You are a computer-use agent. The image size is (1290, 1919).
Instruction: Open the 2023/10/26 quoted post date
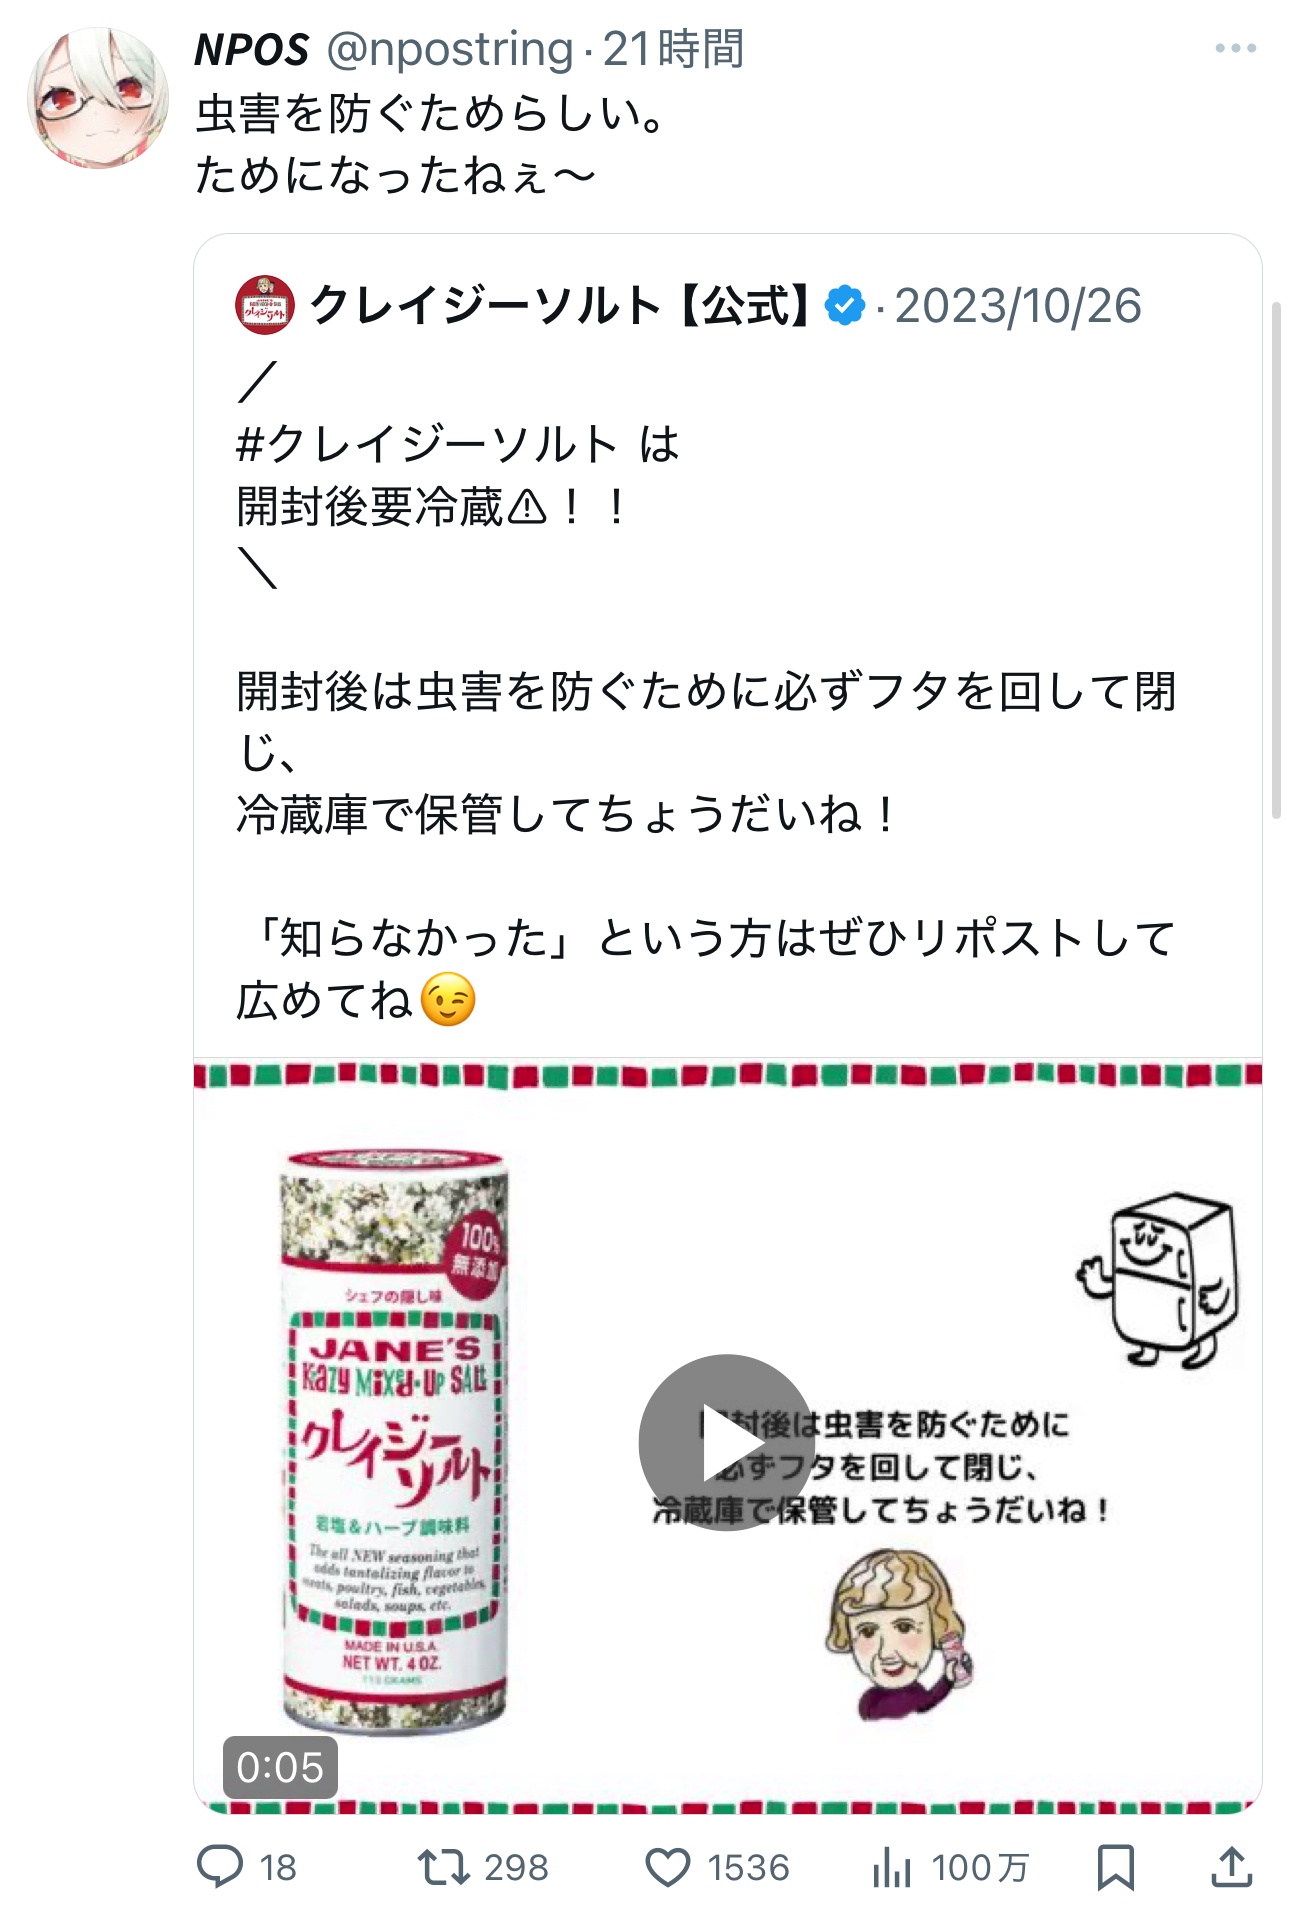(x=1018, y=306)
